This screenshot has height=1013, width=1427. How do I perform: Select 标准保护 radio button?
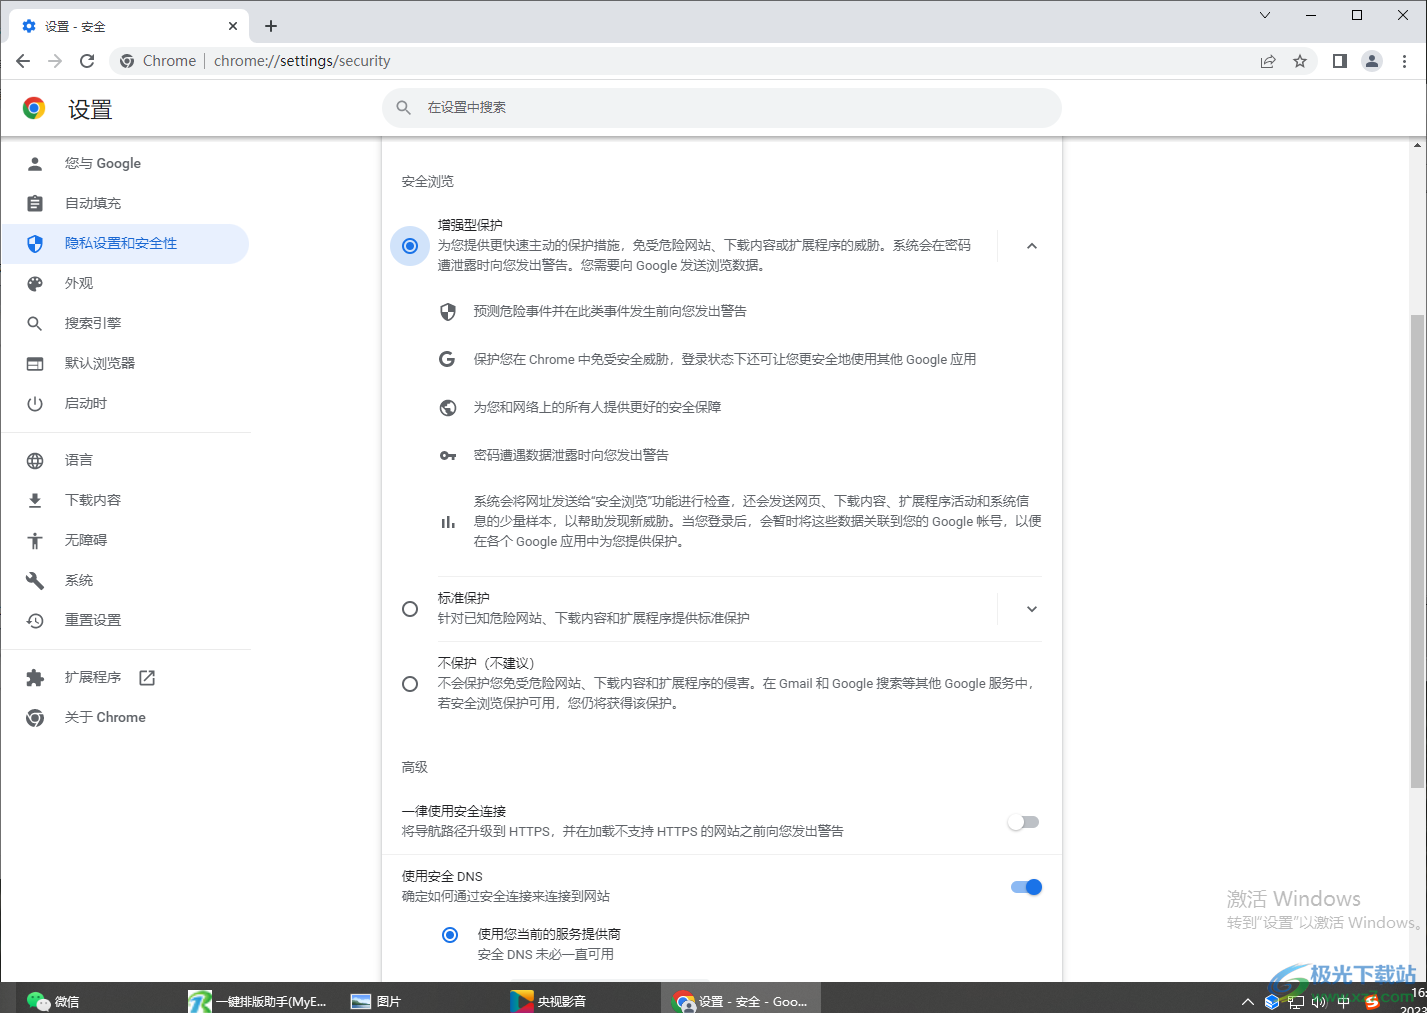[x=410, y=609]
